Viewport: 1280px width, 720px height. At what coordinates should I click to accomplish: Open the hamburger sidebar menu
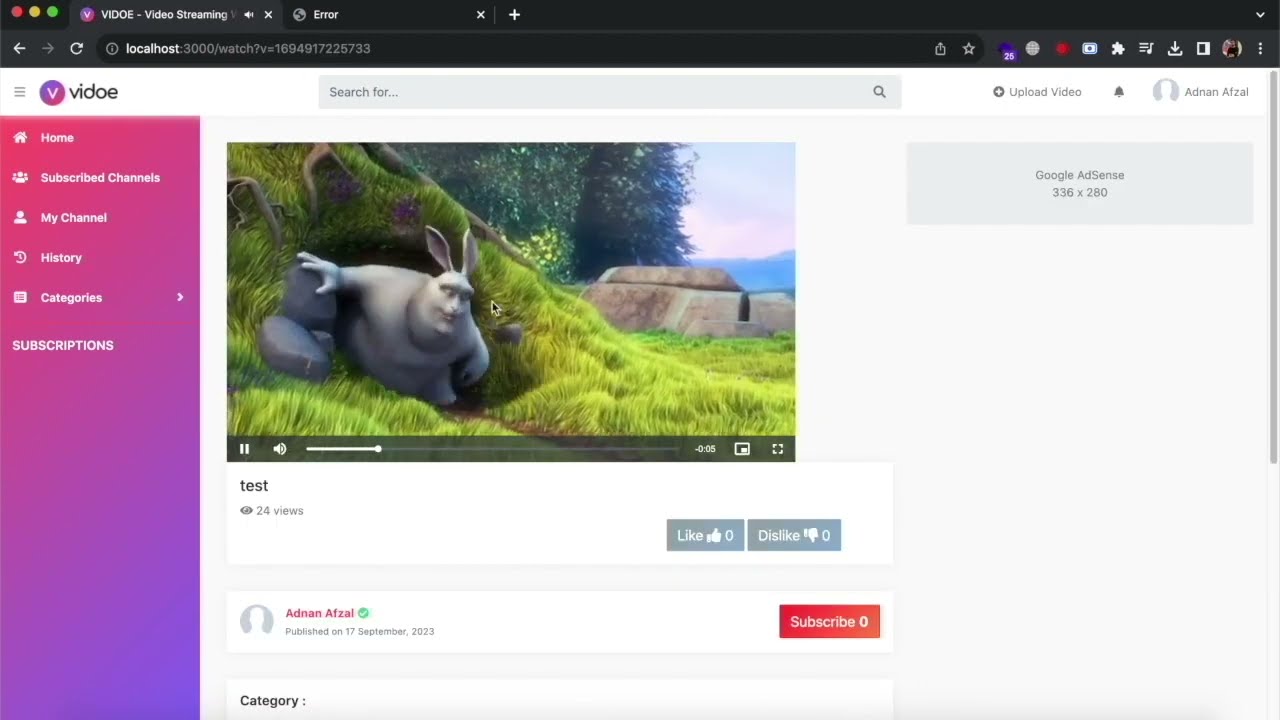click(19, 92)
